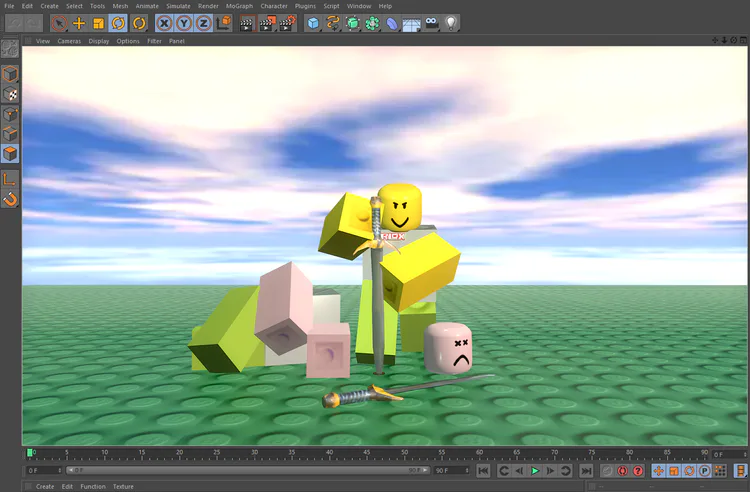Switch to Model mode cube icon
Screen dimensions: 750x492
pyautogui.click(x=10, y=74)
